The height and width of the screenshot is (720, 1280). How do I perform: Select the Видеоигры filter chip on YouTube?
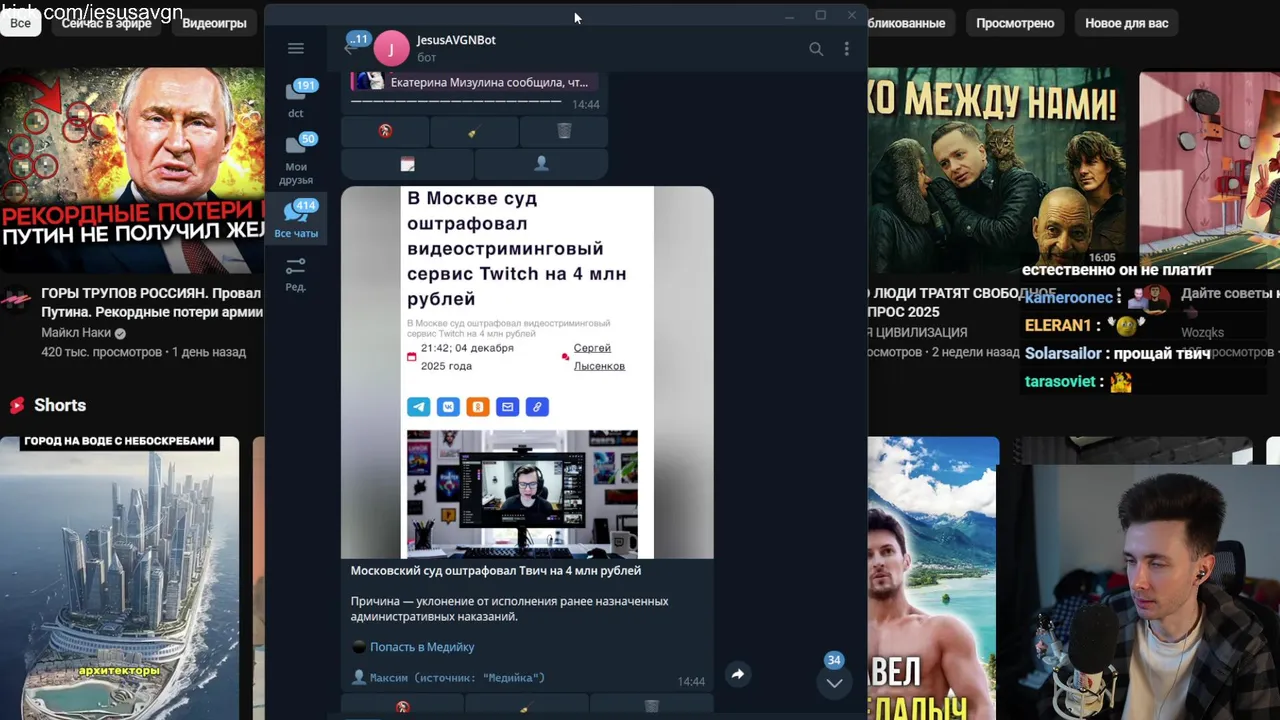pyautogui.click(x=214, y=23)
